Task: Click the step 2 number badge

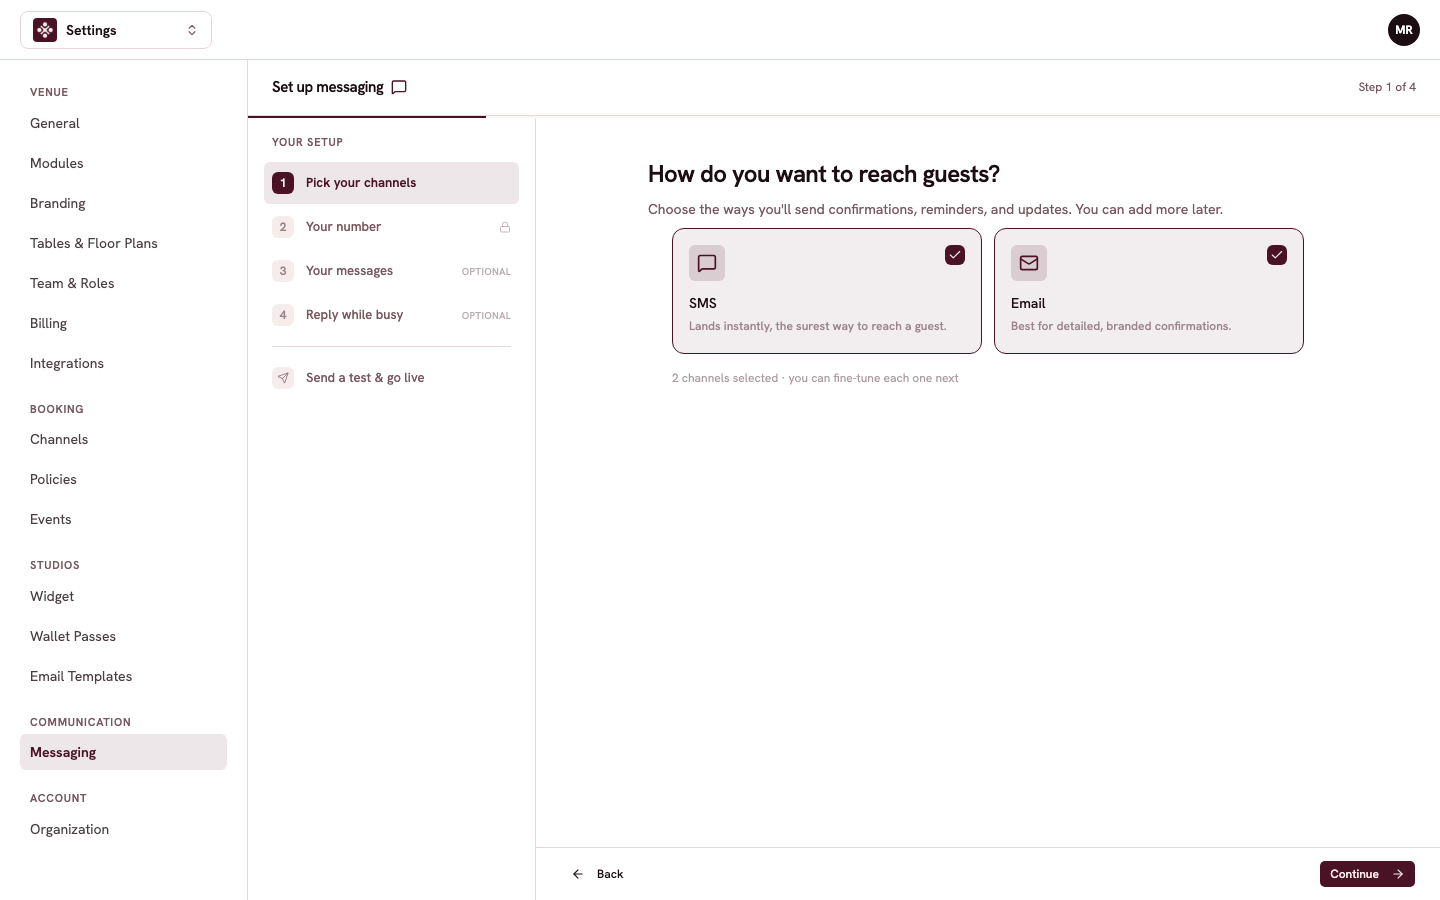Action: coord(283,227)
